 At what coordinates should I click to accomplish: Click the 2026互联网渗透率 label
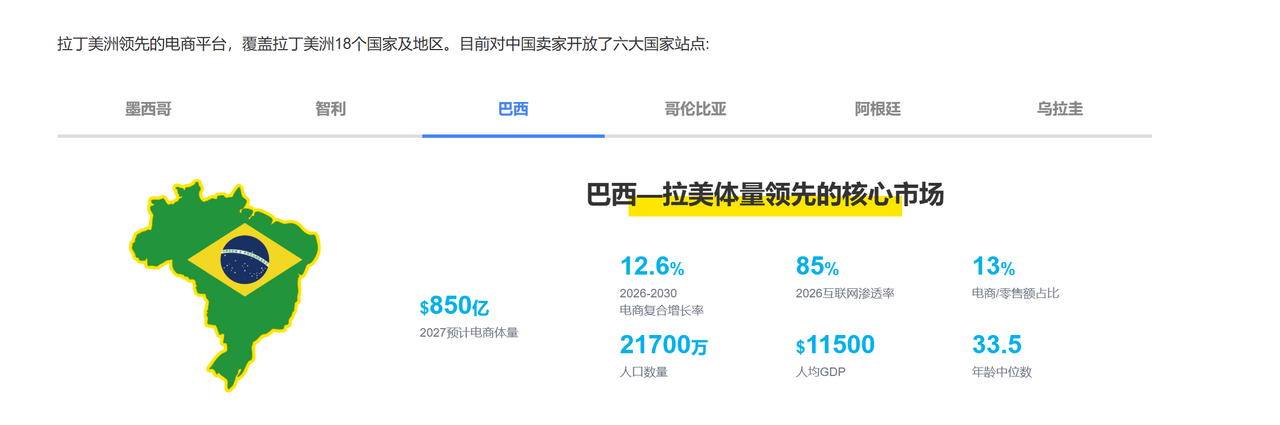tap(845, 293)
